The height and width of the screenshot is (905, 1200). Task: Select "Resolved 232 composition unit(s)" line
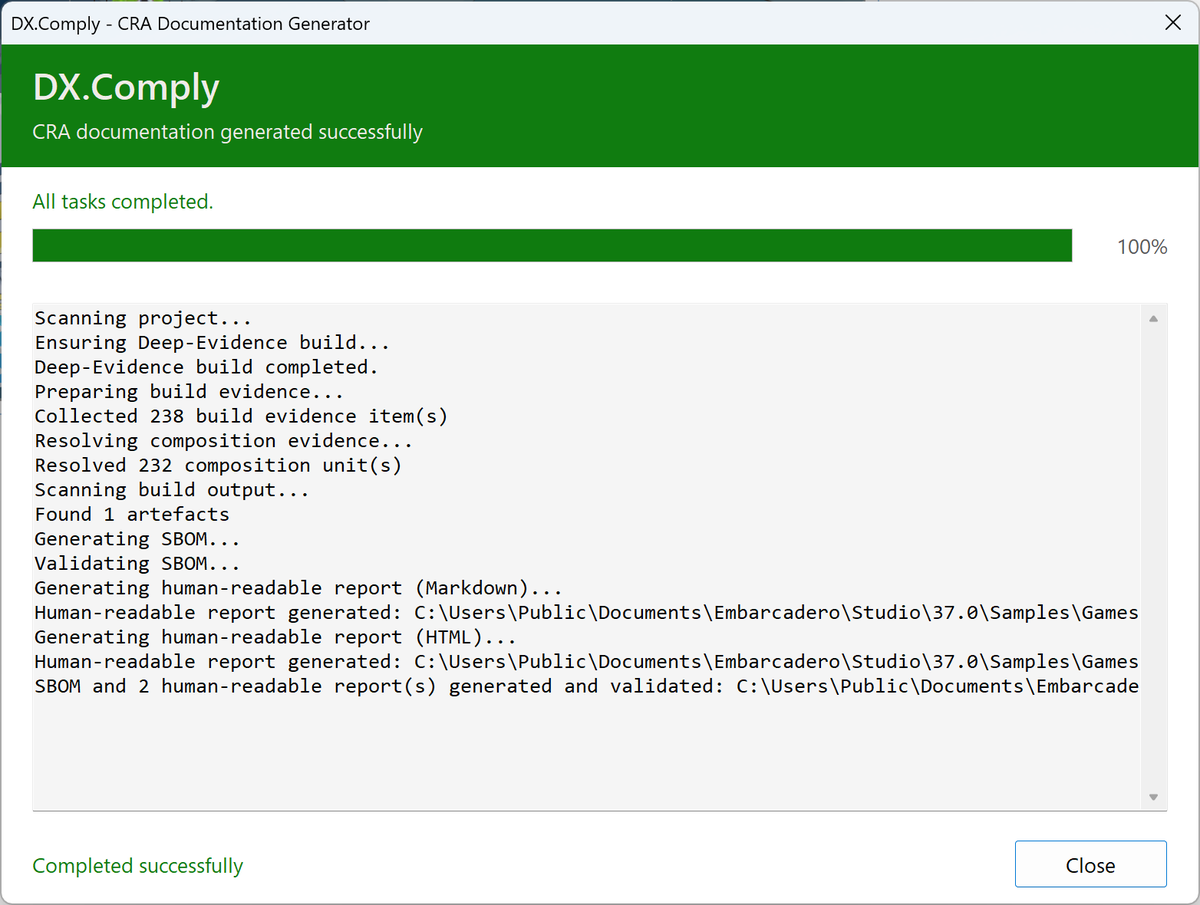click(x=218, y=465)
